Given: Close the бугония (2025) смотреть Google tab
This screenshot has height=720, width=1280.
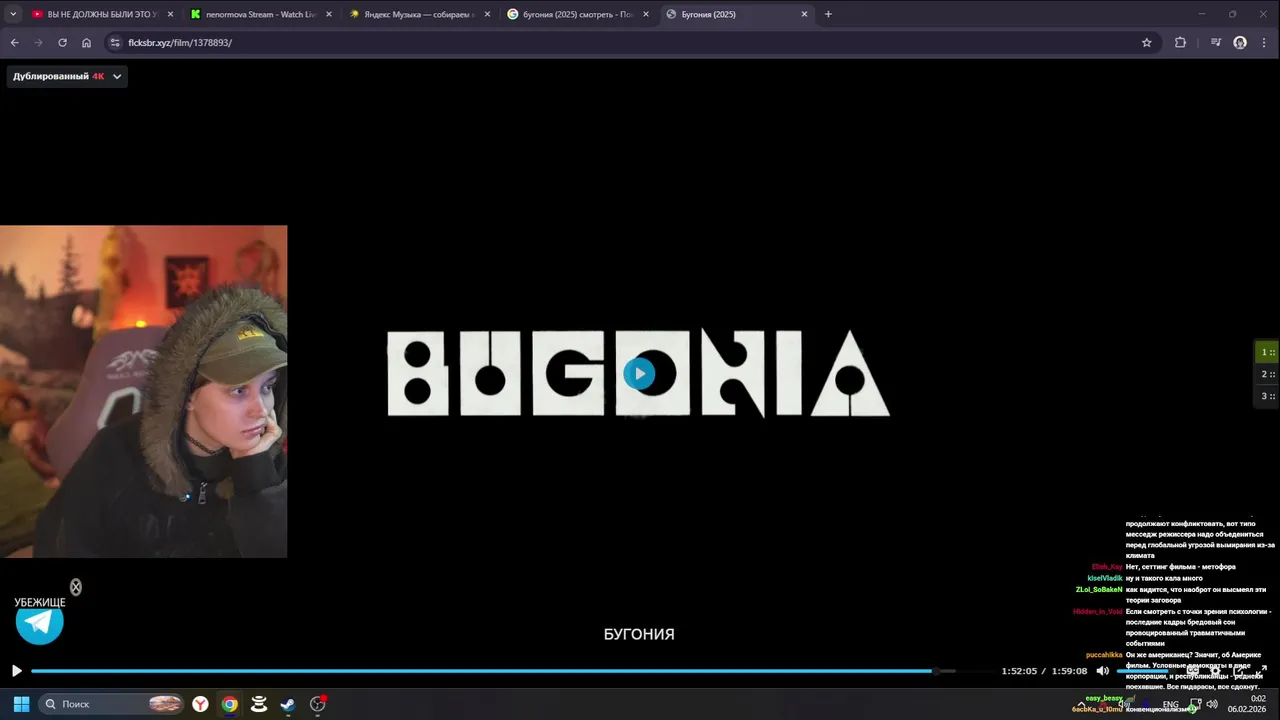Looking at the screenshot, I should pos(645,14).
